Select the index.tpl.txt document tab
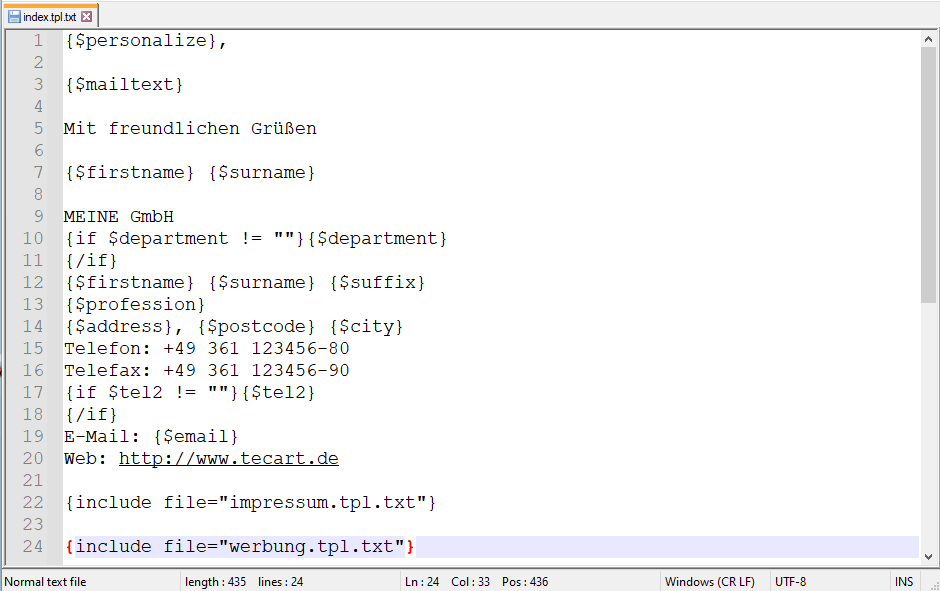Viewport: 940px width, 591px height. pyautogui.click(x=49, y=17)
